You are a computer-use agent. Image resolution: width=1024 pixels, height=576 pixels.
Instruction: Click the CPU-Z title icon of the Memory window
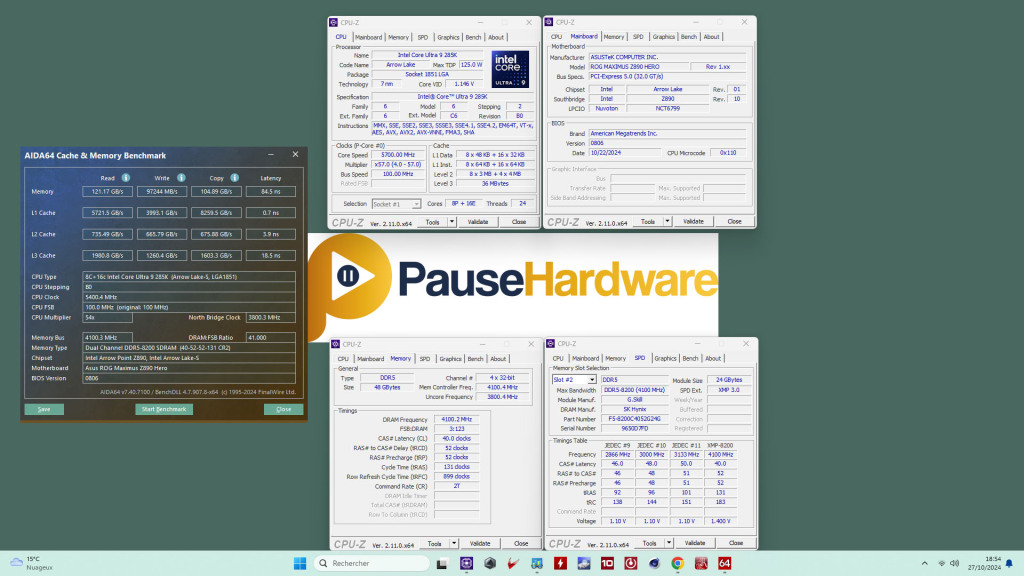pos(336,344)
